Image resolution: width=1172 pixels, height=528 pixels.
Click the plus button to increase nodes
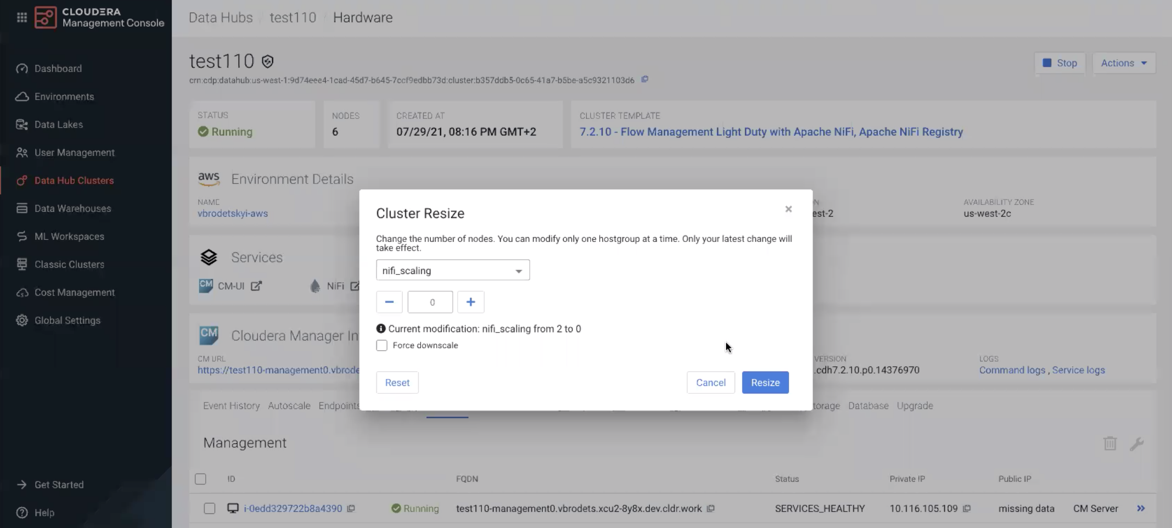coord(470,302)
